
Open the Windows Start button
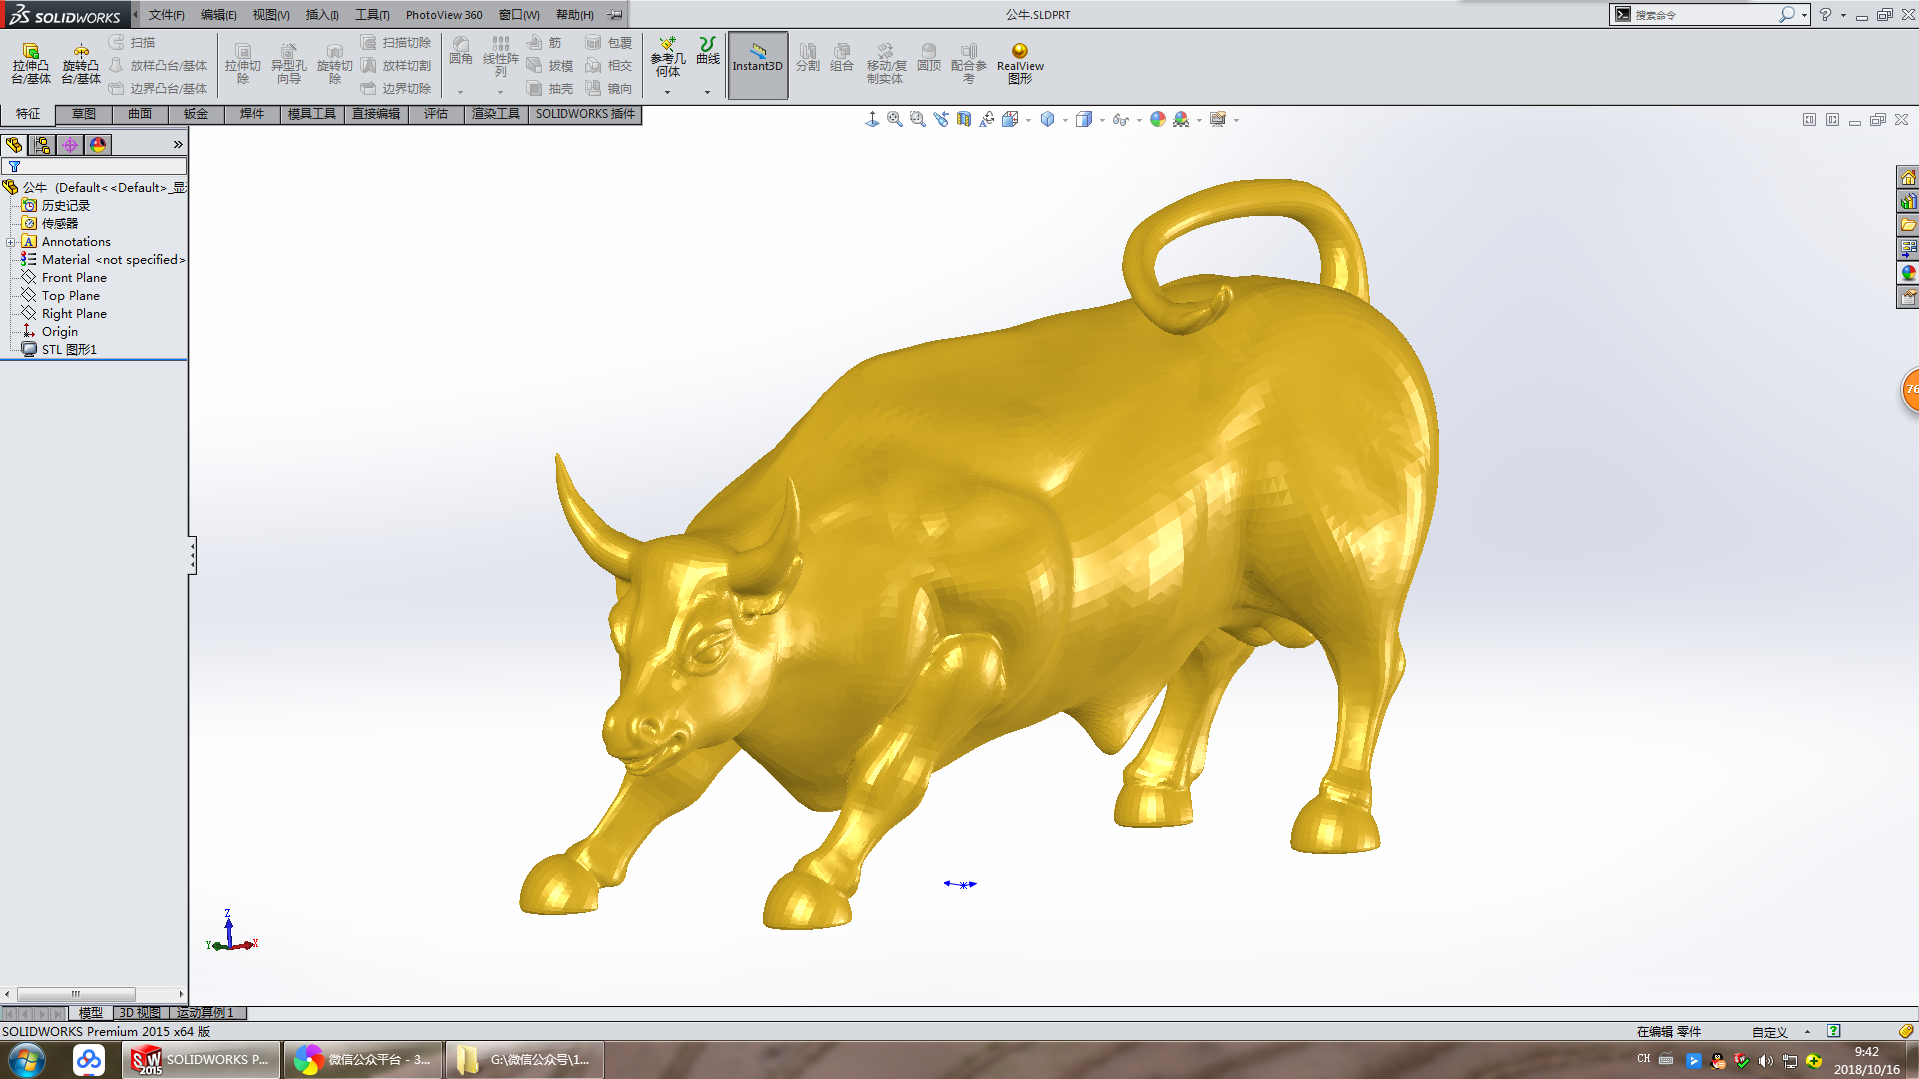27,1060
